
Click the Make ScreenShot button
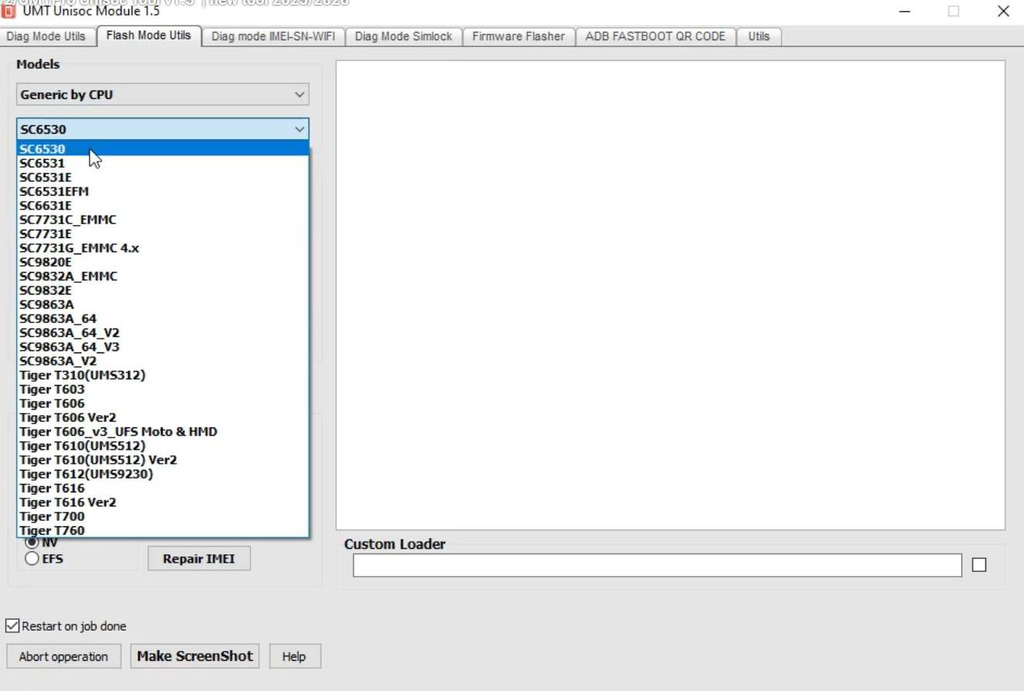coord(195,656)
